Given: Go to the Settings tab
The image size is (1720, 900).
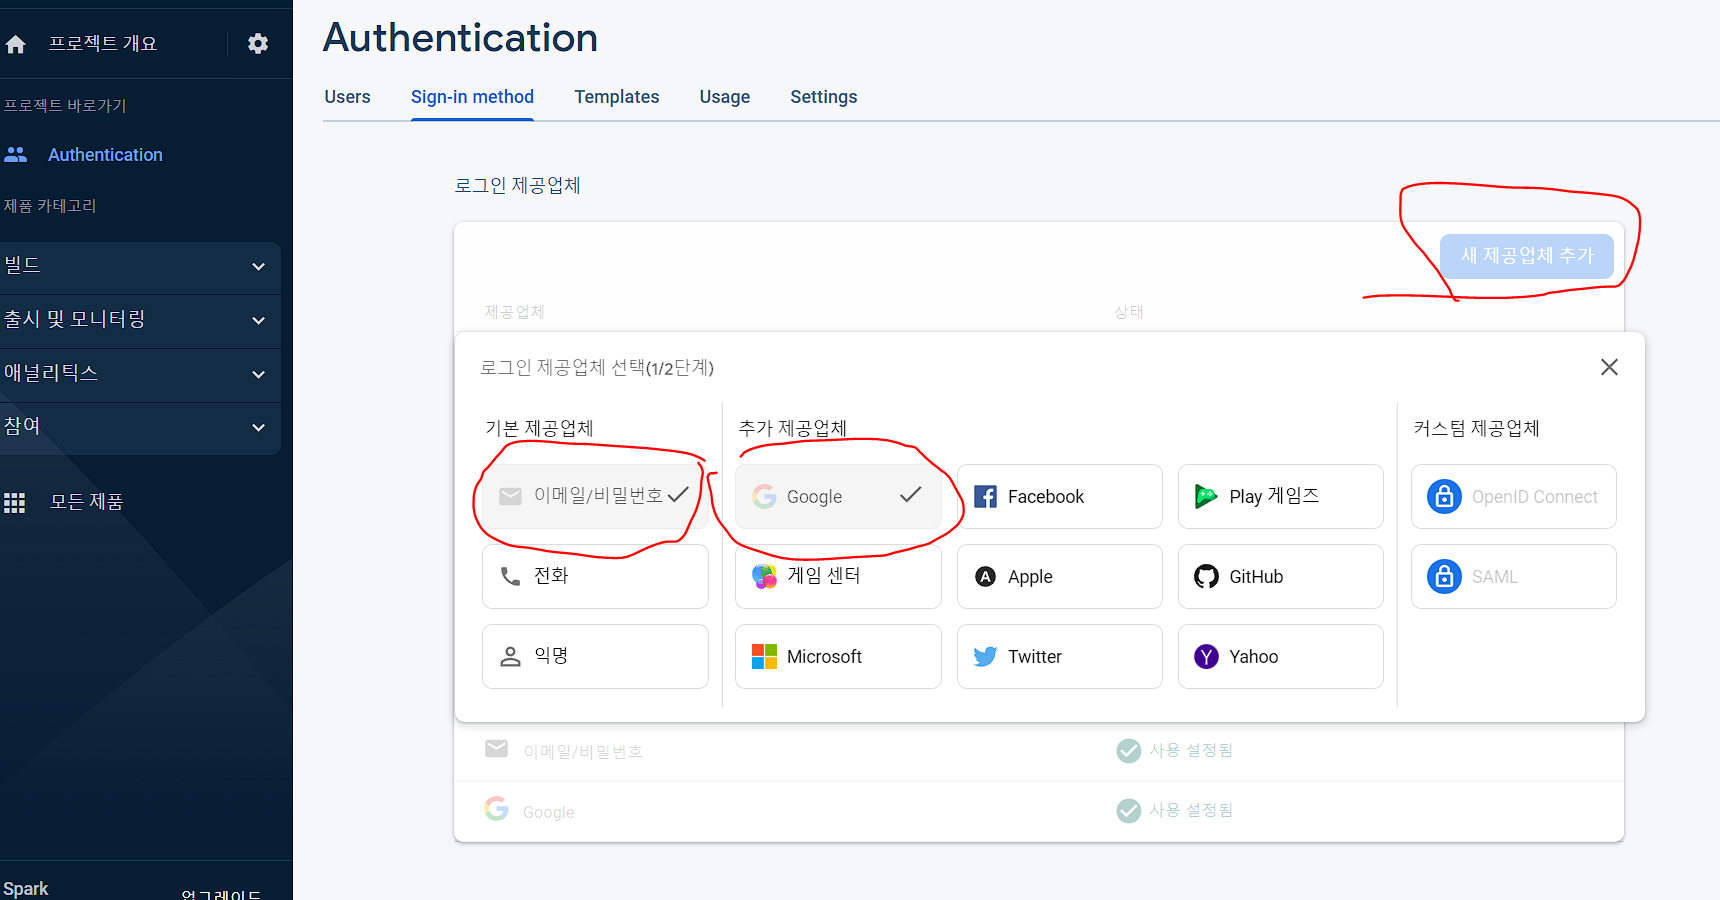Looking at the screenshot, I should (x=823, y=97).
